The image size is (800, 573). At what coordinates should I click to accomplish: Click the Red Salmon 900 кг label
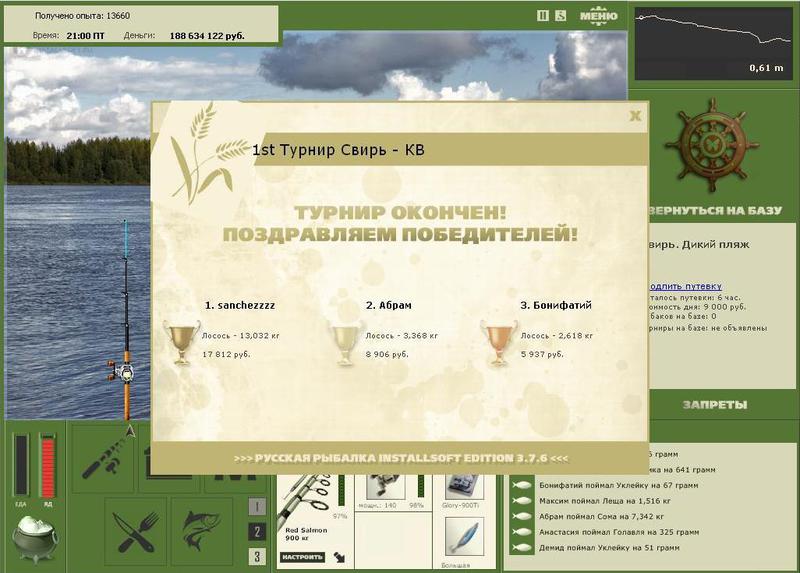click(306, 534)
